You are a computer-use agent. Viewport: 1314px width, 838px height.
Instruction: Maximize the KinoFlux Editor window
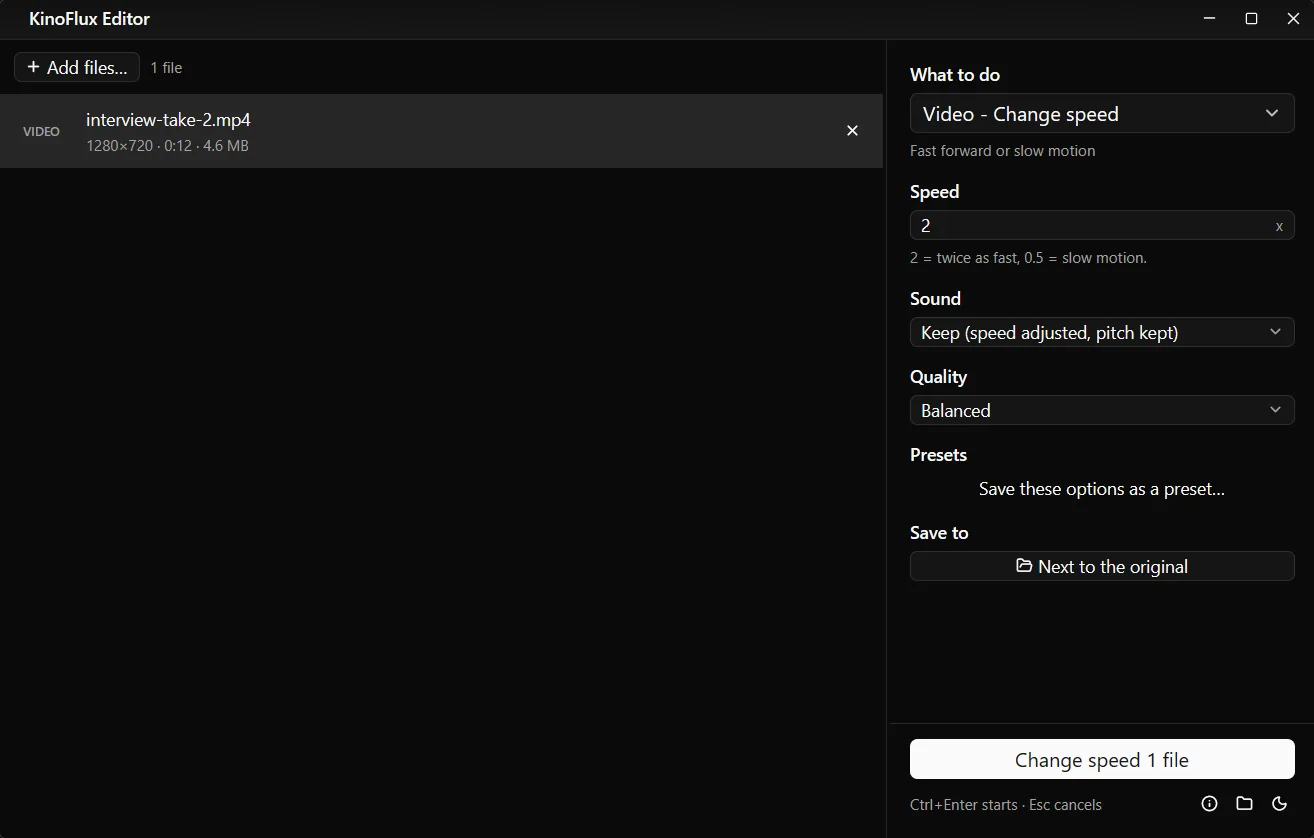tap(1251, 19)
